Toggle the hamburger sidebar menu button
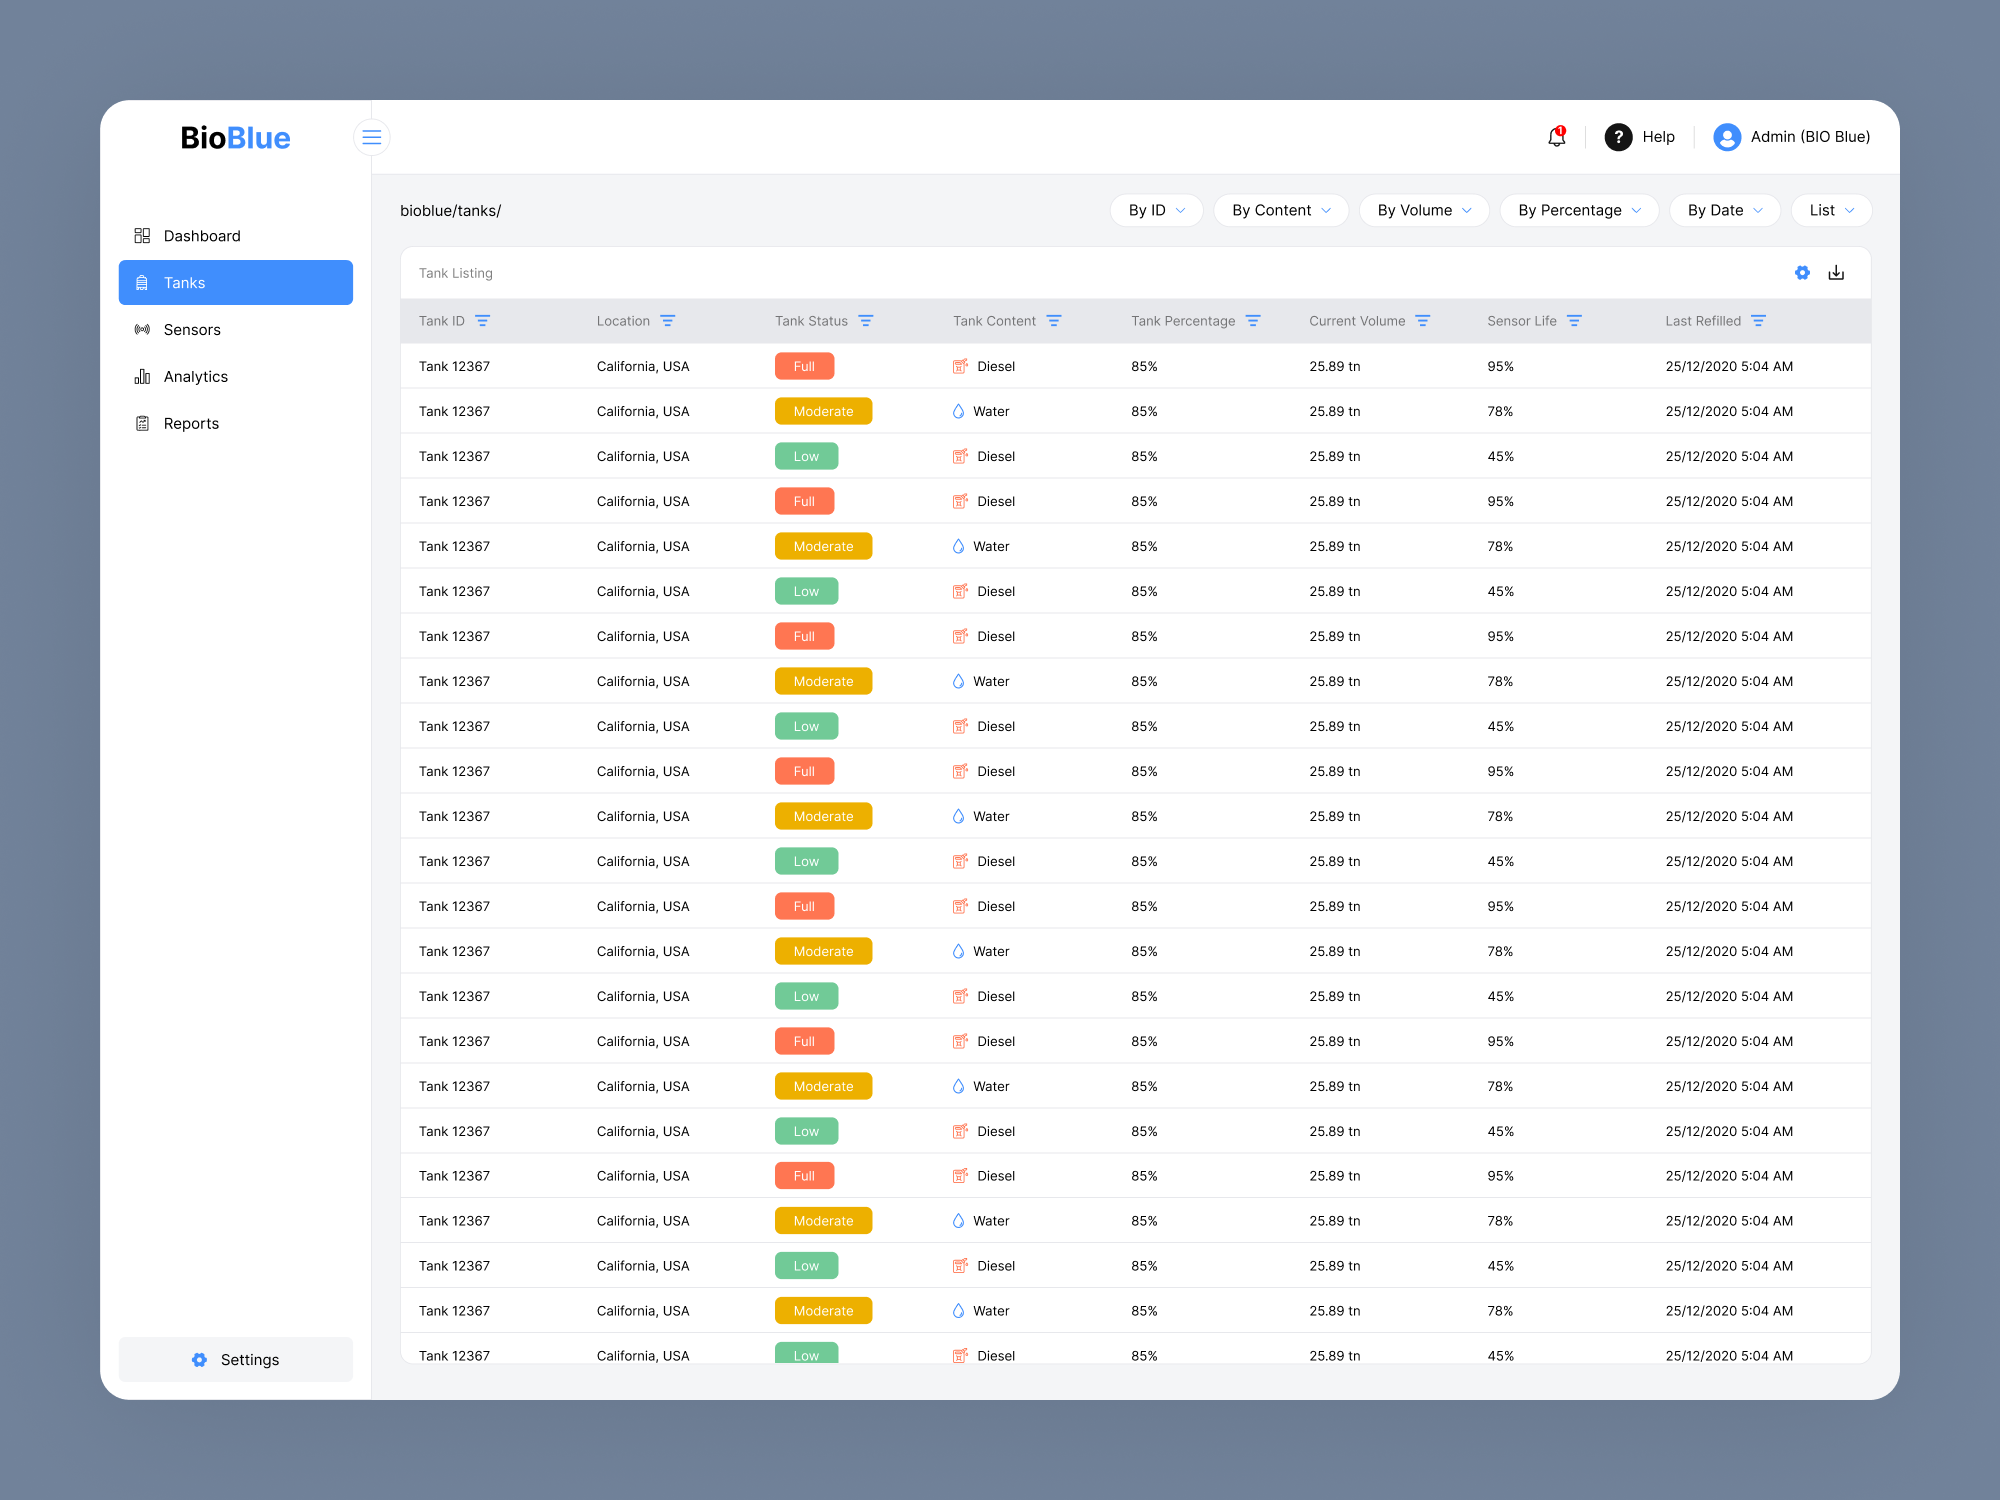Viewport: 2000px width, 1500px height. pyautogui.click(x=371, y=137)
